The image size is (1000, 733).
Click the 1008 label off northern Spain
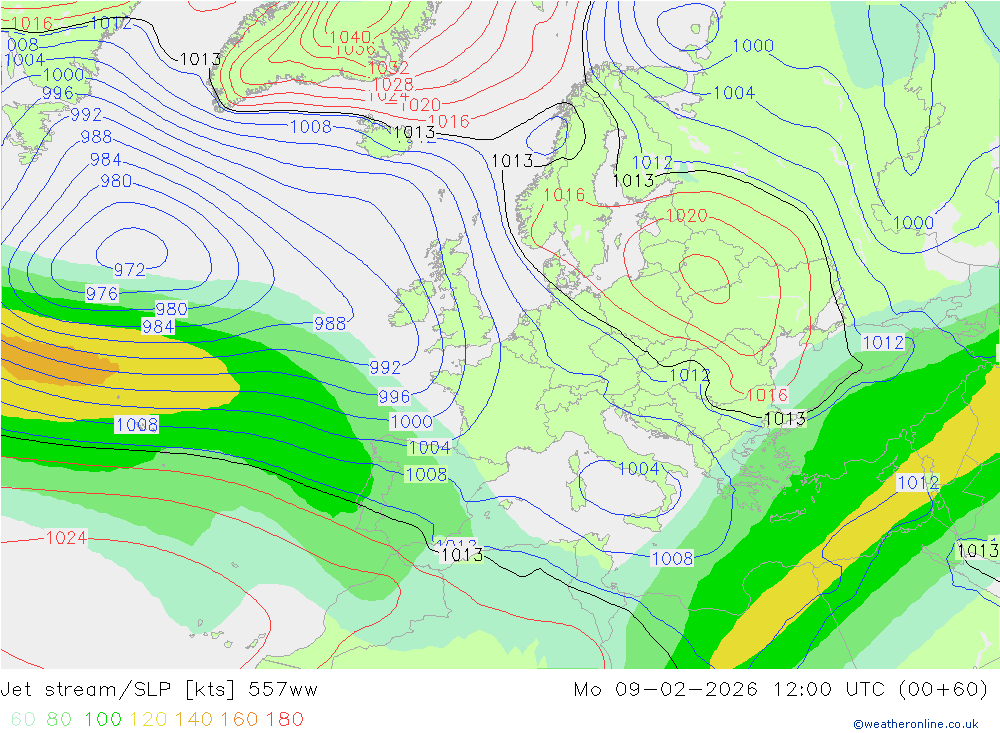click(x=427, y=475)
